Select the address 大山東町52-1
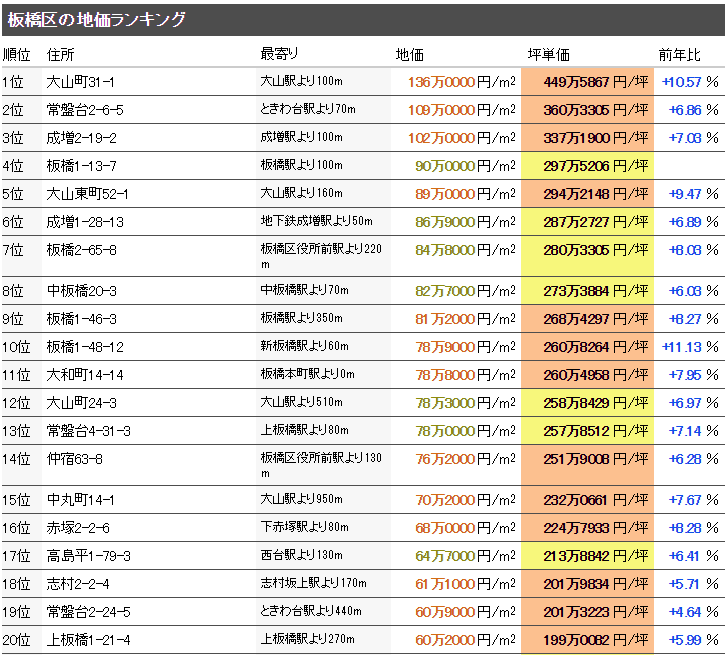The image size is (725, 655). pyautogui.click(x=88, y=194)
